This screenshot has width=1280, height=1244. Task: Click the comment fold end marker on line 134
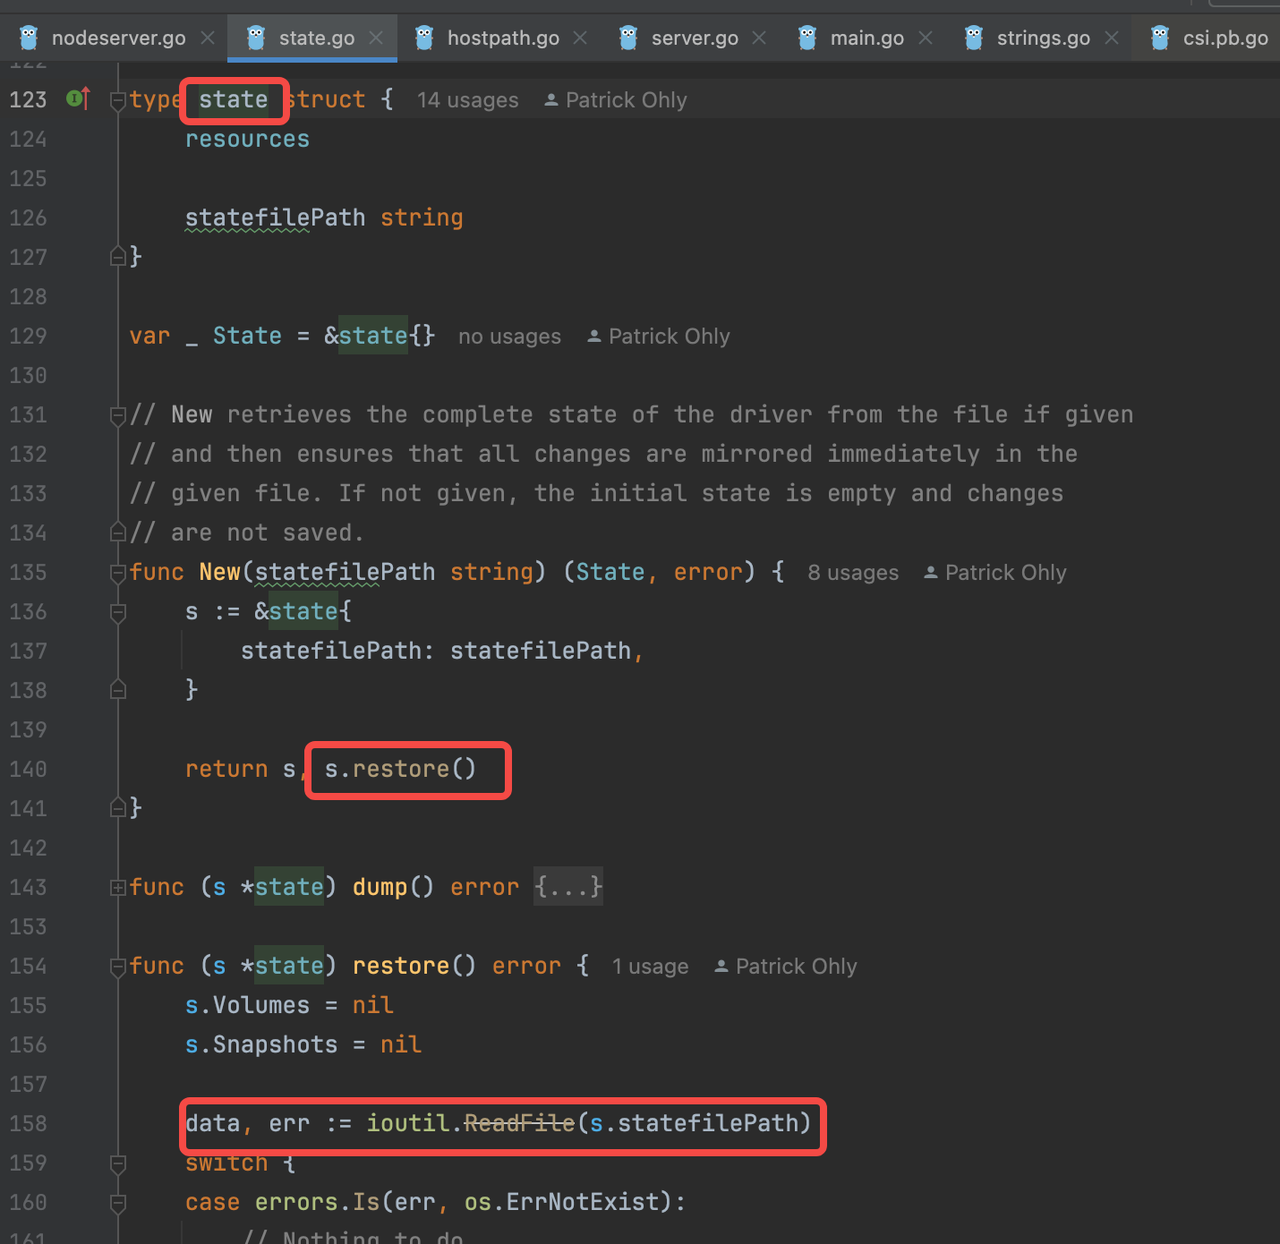click(118, 533)
